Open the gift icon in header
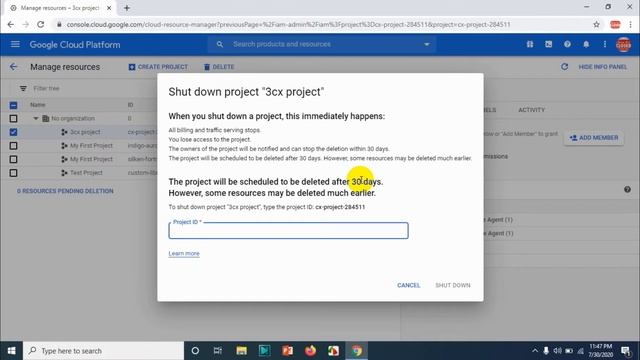640x360 pixels. 530,44
